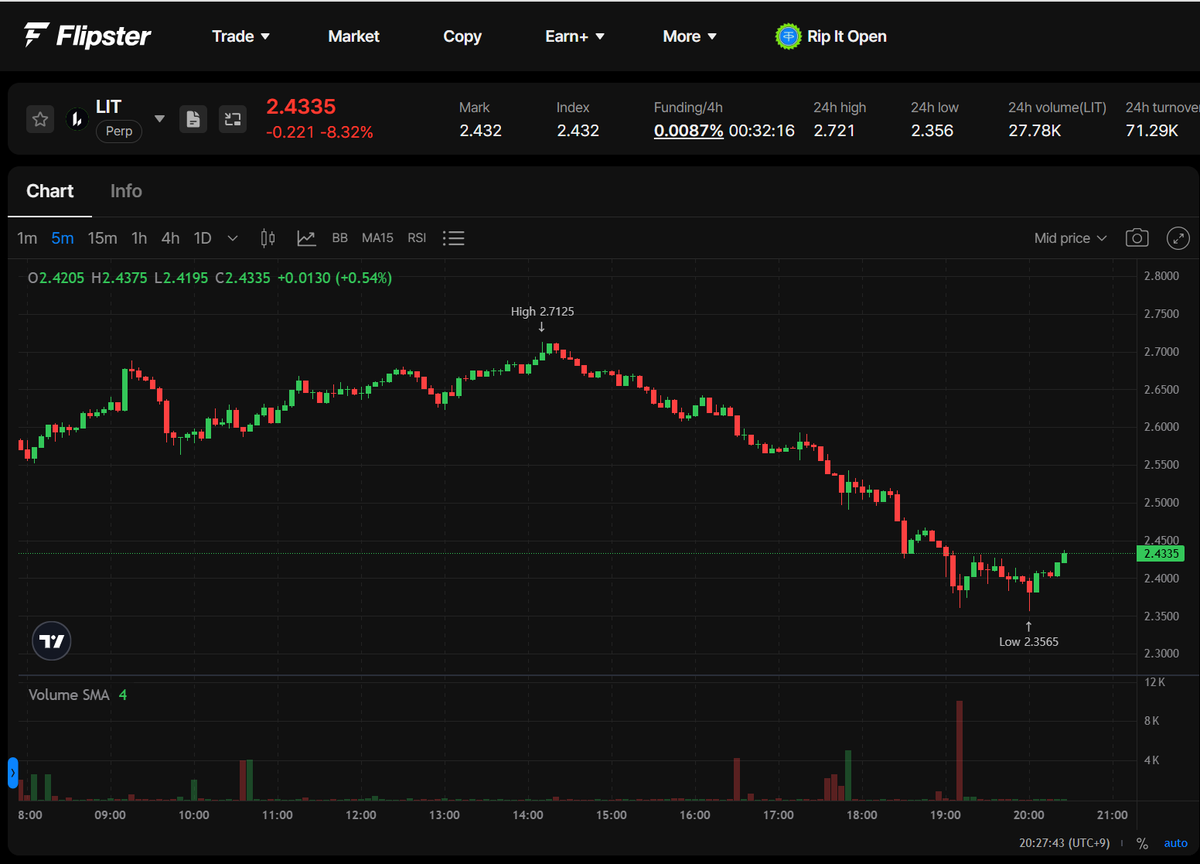Click the 24h high value 2.721
The width and height of the screenshot is (1200, 864).
(834, 130)
